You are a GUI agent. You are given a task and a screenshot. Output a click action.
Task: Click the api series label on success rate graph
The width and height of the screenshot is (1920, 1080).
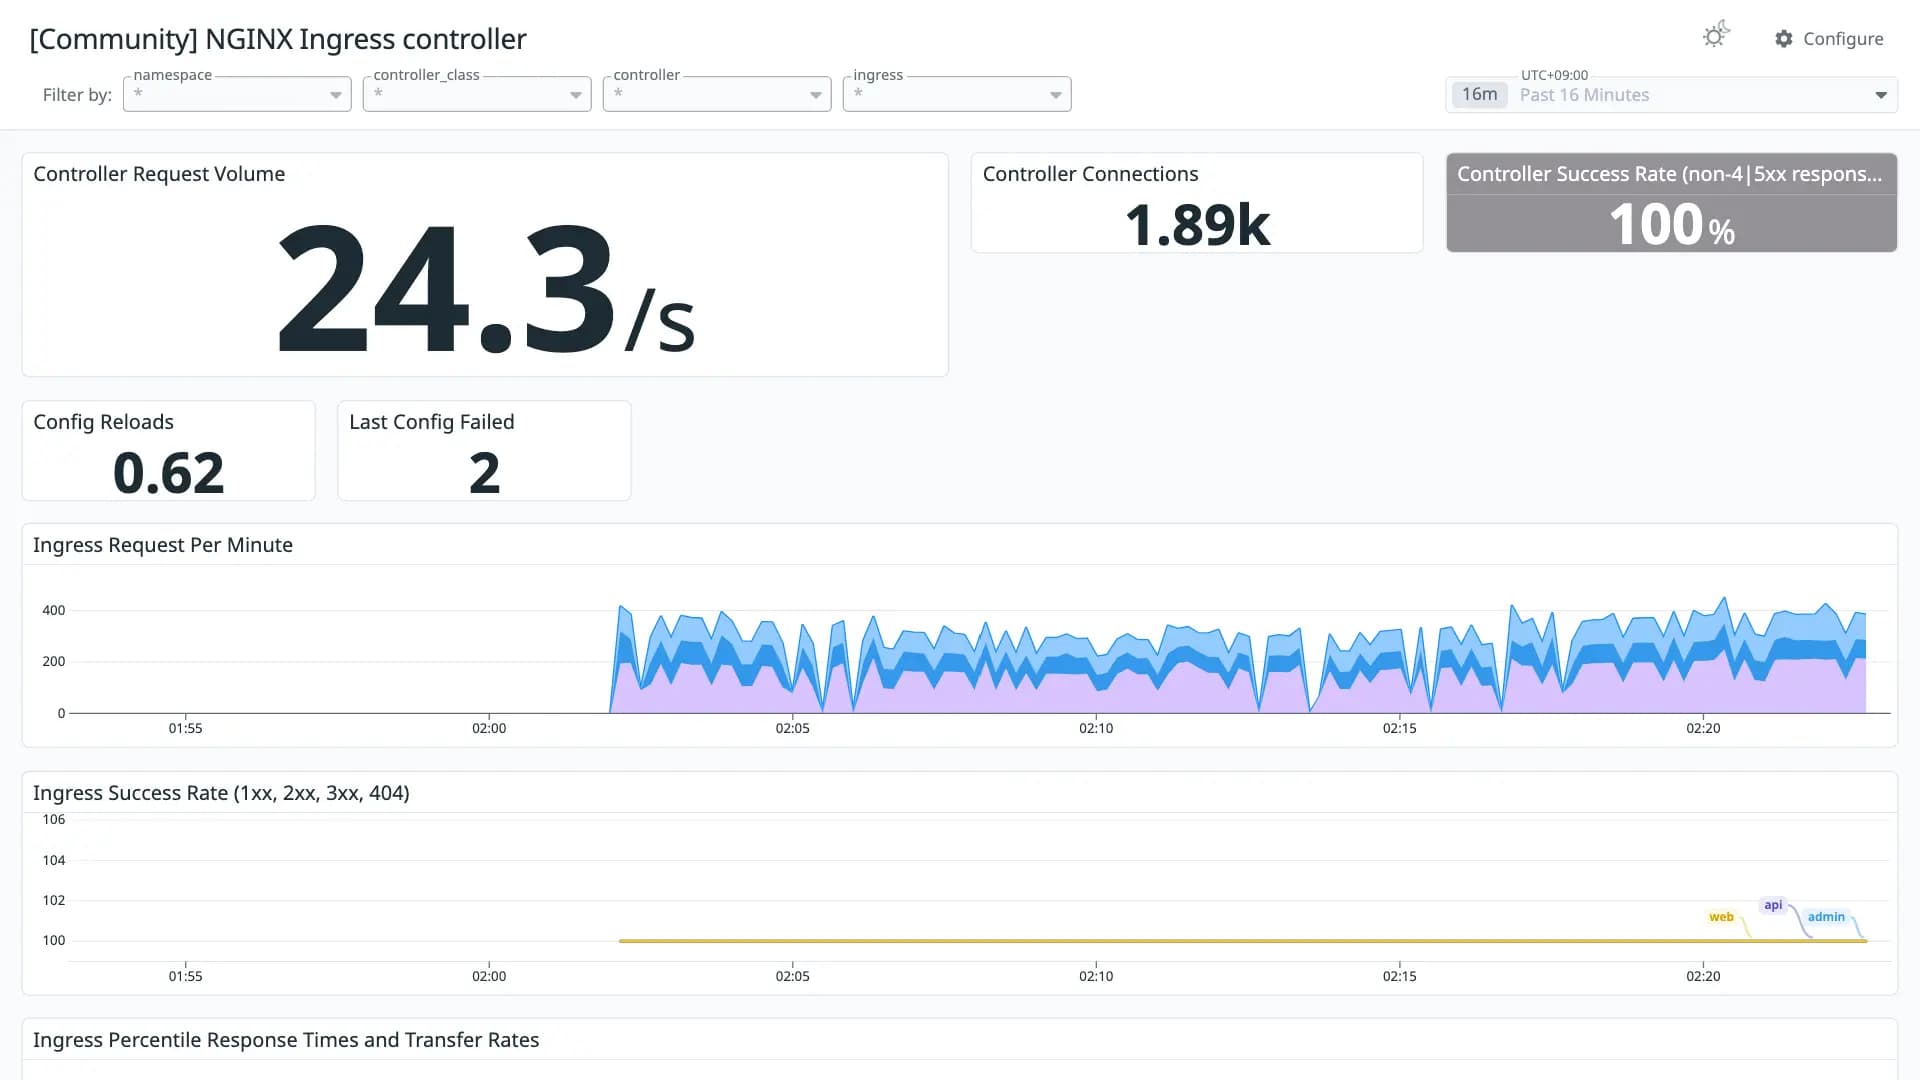(1773, 905)
